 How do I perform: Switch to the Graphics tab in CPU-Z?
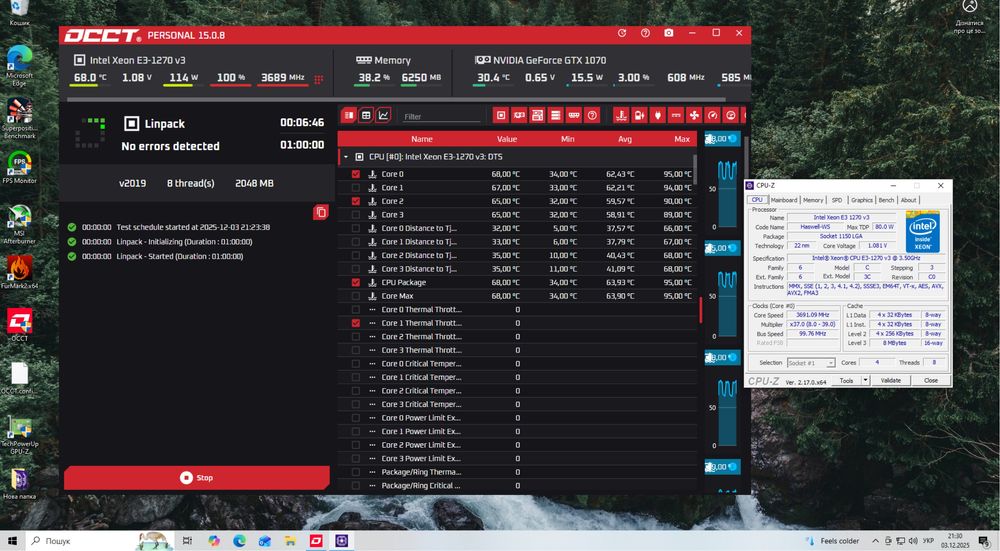click(x=862, y=200)
